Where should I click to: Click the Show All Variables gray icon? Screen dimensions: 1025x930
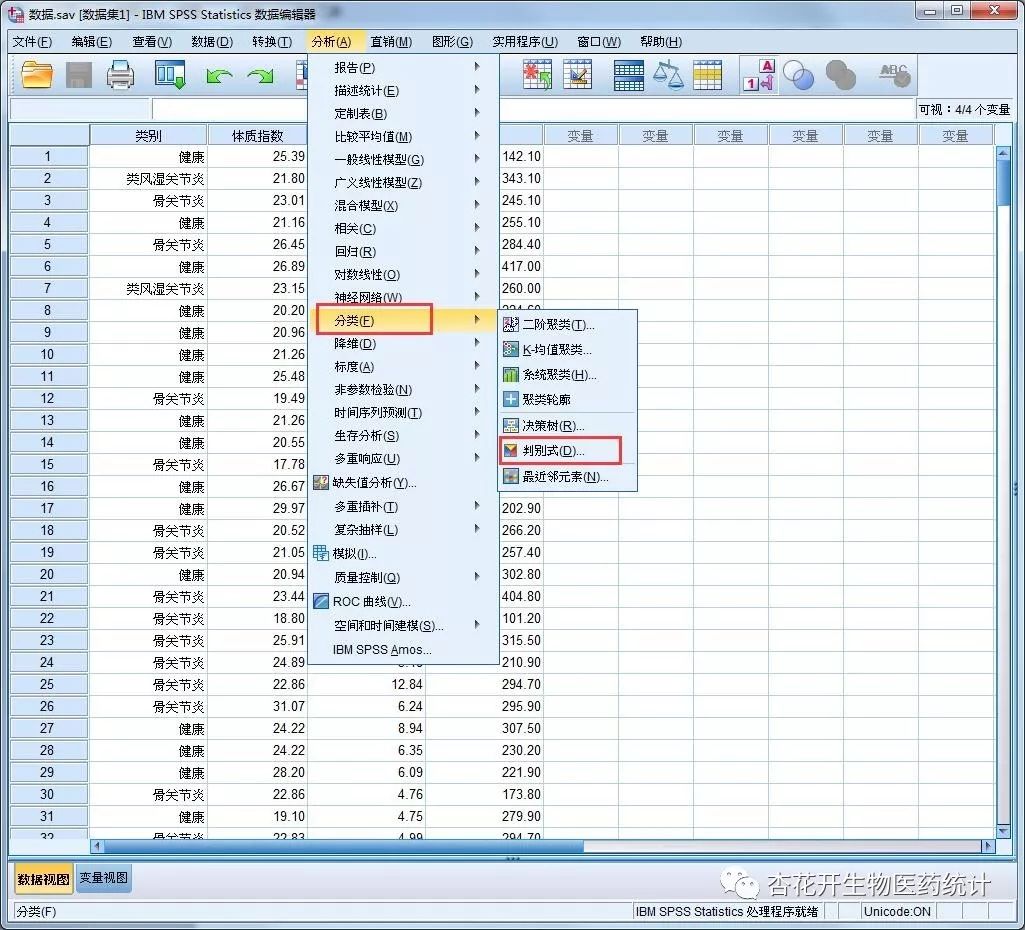pos(841,75)
